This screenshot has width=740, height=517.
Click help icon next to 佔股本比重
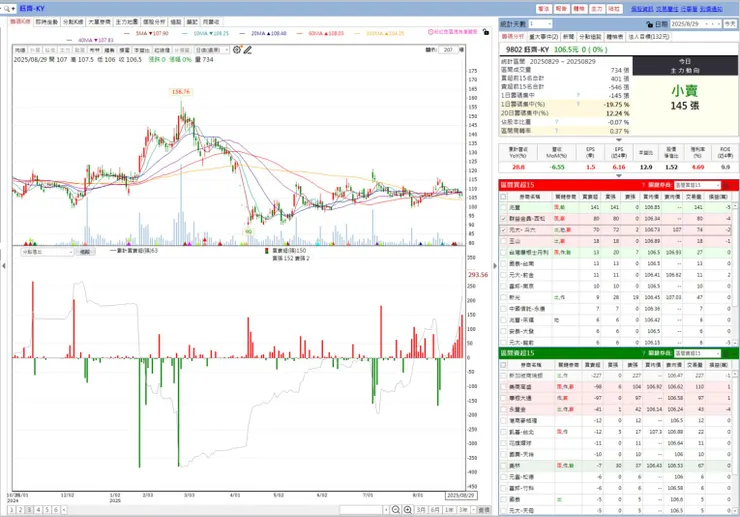pos(556,122)
